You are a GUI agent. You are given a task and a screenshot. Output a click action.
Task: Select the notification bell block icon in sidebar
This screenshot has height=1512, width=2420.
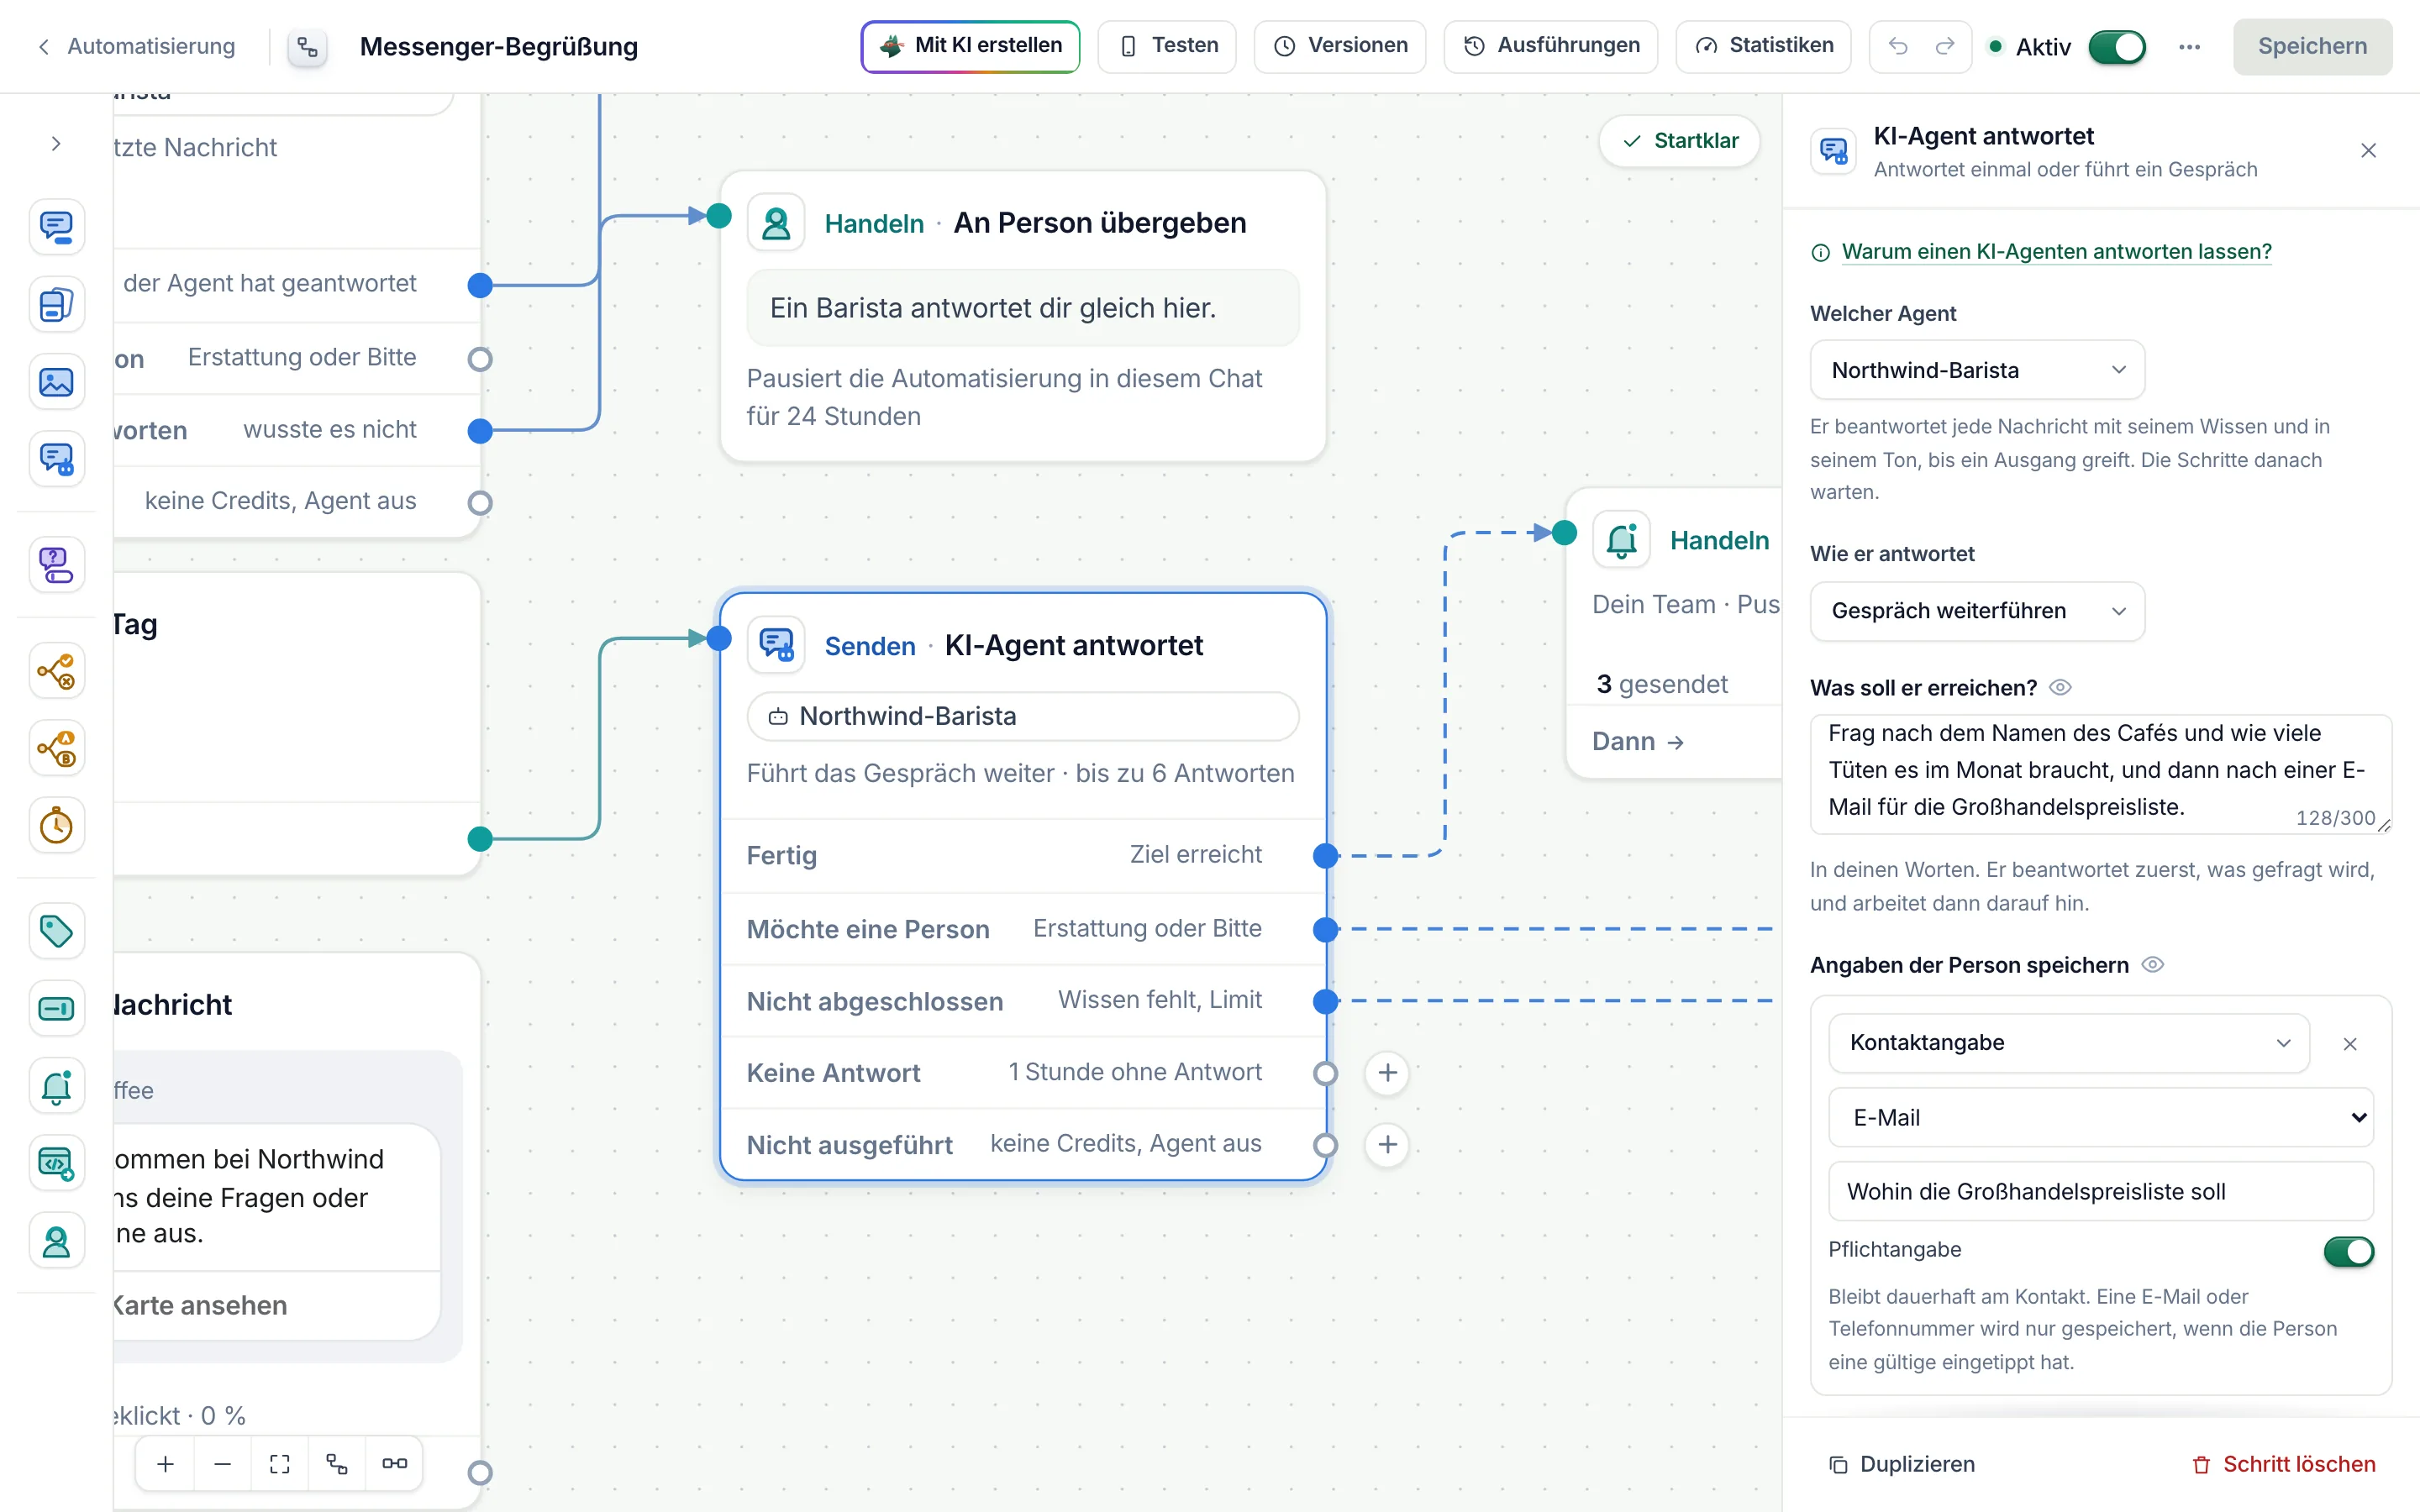click(x=56, y=1087)
